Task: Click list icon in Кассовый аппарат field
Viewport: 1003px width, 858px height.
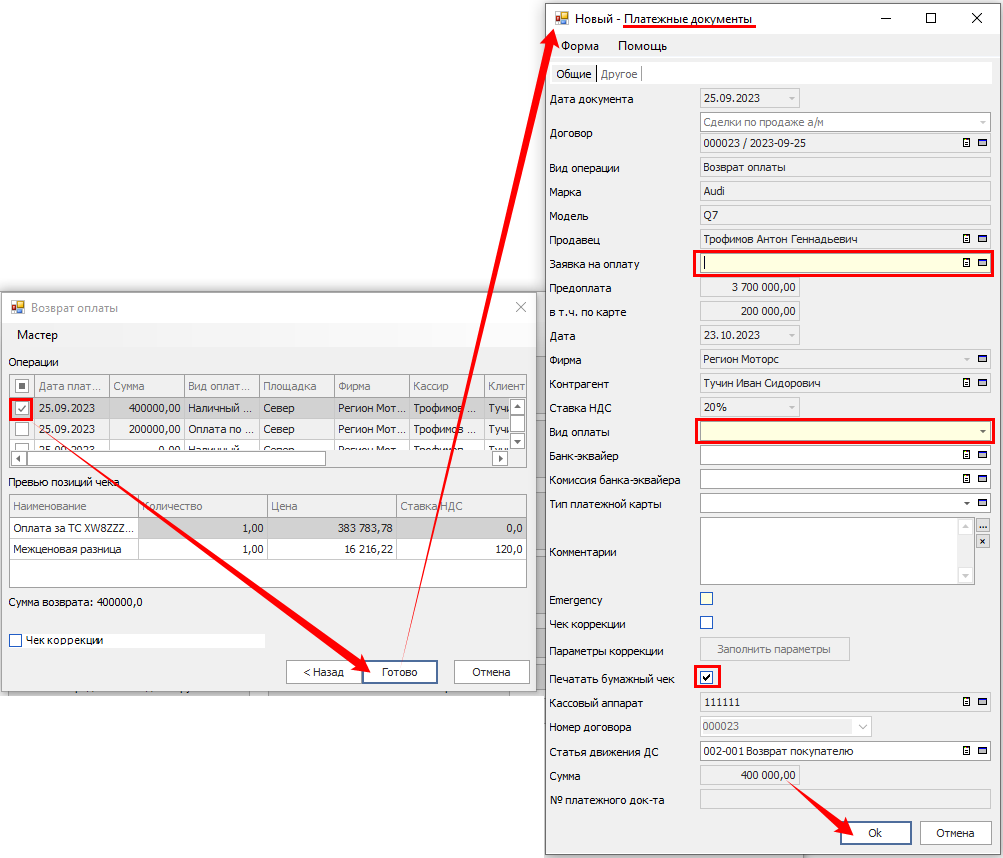Action: (x=966, y=703)
